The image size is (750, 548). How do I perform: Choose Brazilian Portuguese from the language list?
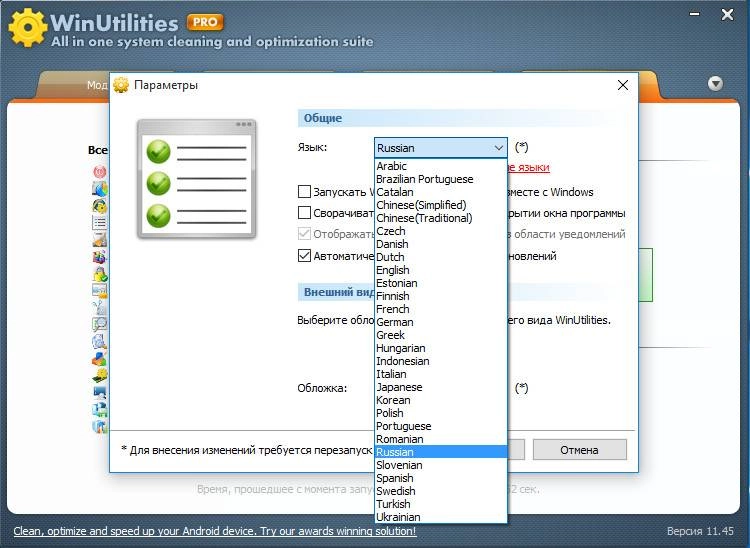pyautogui.click(x=441, y=179)
